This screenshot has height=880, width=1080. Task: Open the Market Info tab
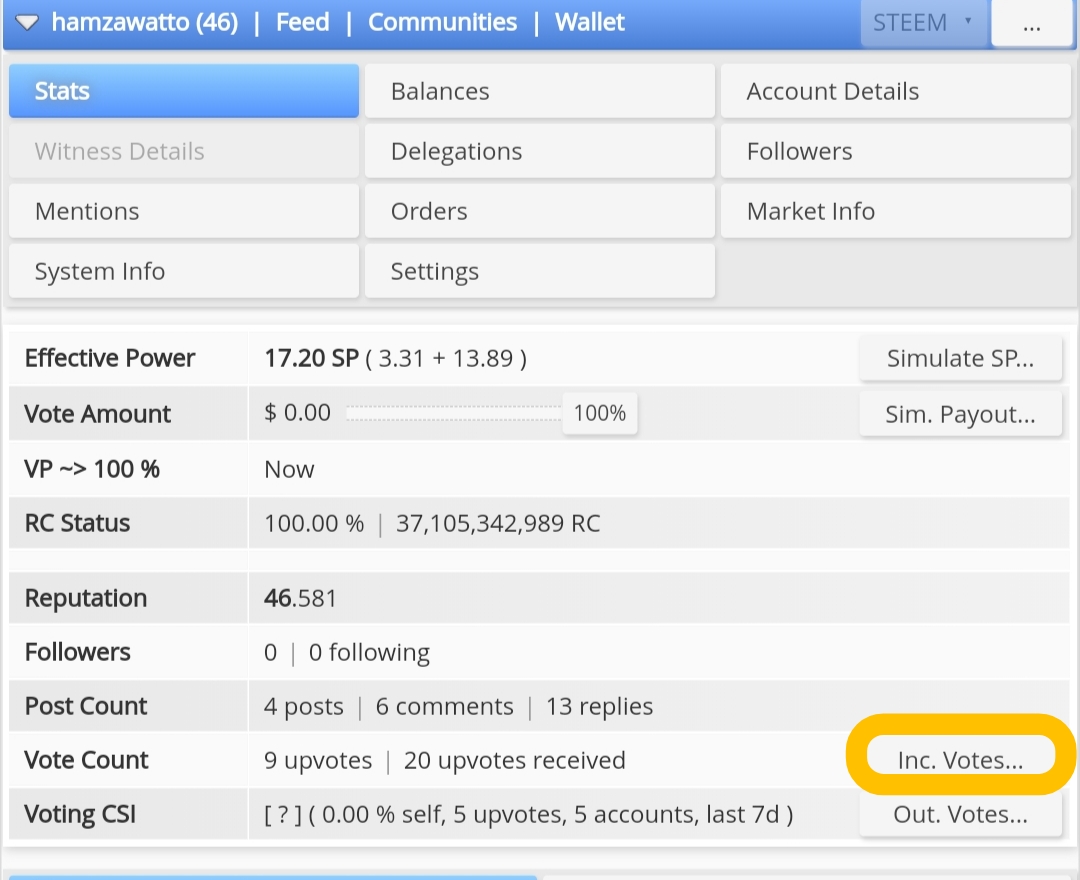click(x=895, y=211)
